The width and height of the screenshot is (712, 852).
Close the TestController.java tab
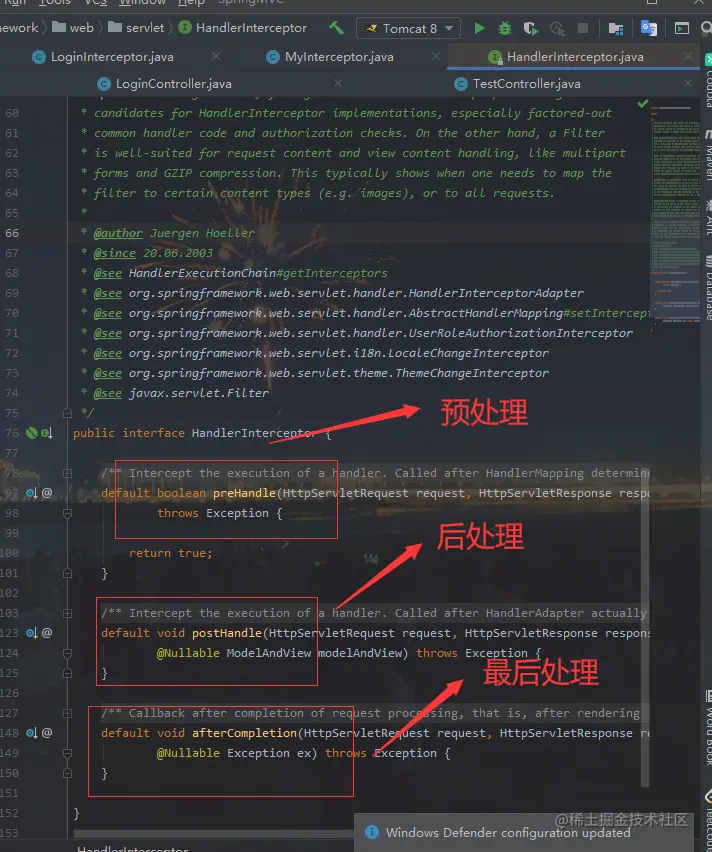tap(688, 83)
